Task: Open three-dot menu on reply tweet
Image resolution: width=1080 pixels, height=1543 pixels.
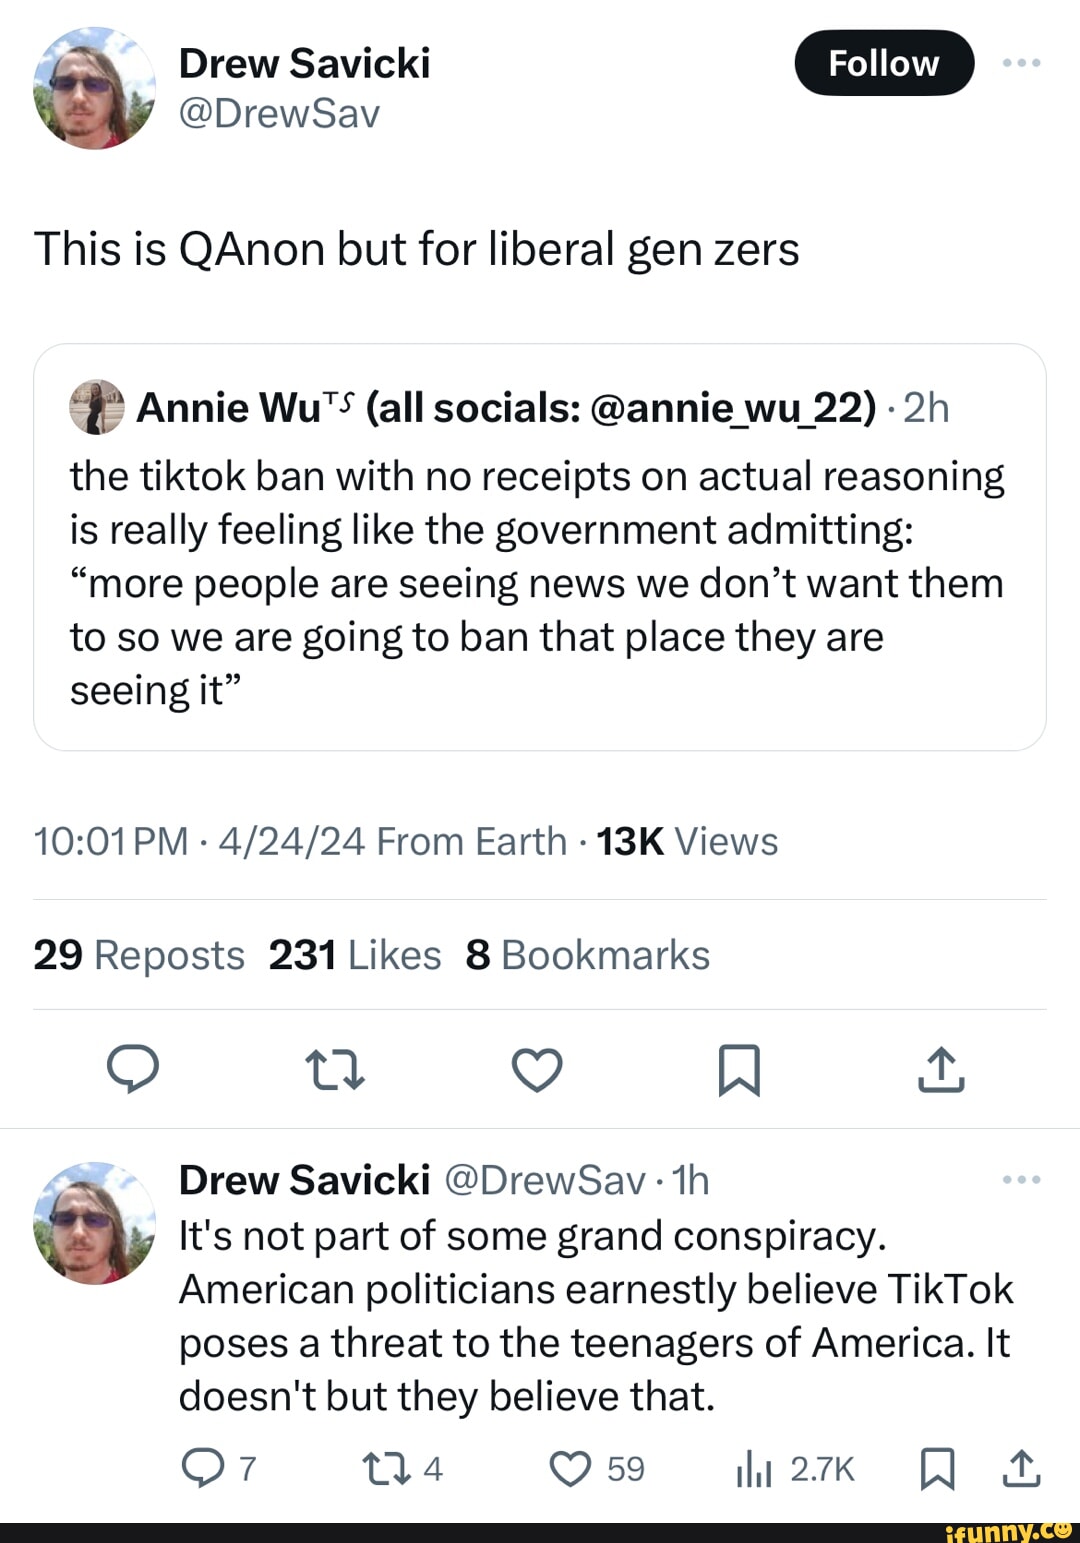Action: pyautogui.click(x=1021, y=1180)
